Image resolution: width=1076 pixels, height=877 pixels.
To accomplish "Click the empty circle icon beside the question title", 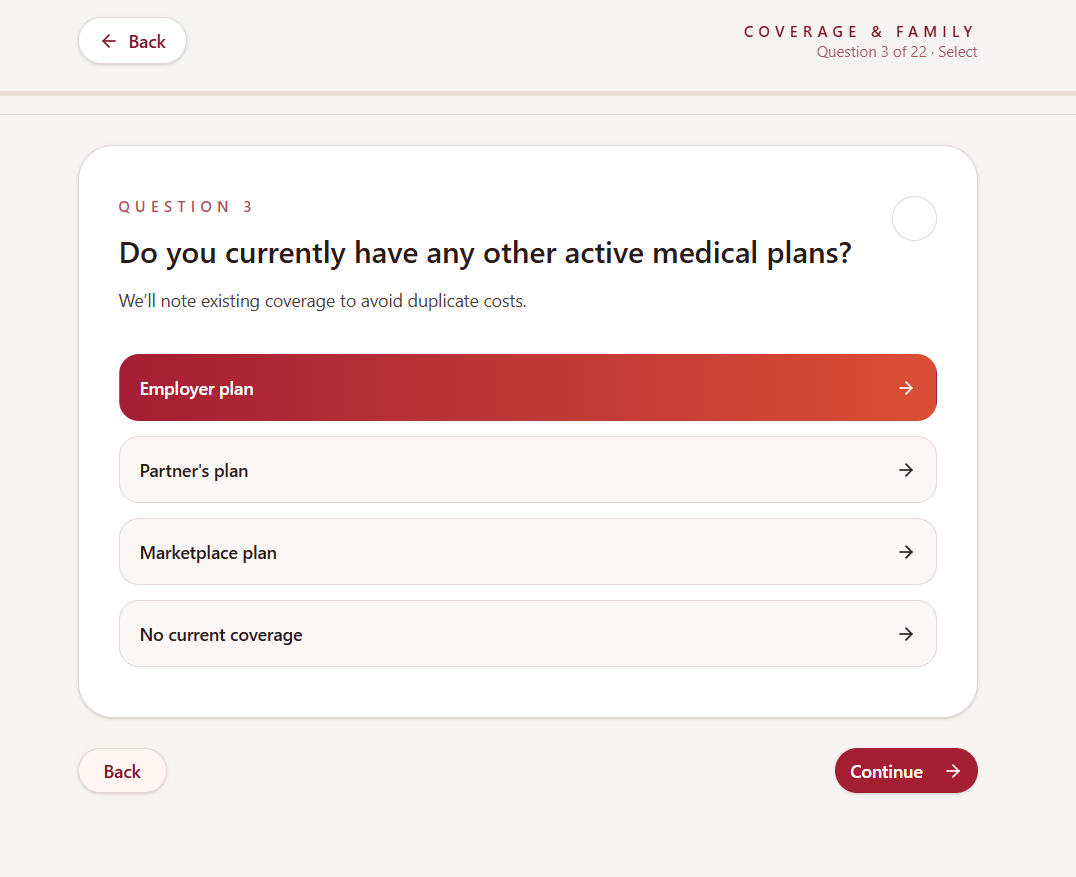I will pyautogui.click(x=914, y=218).
